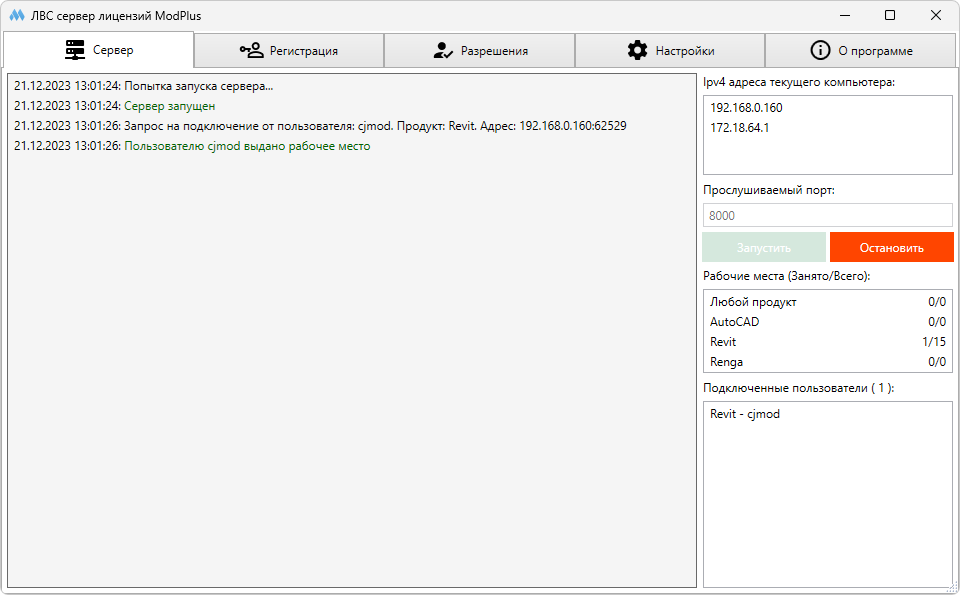Select the Renga workplaces row

pyautogui.click(x=827, y=362)
